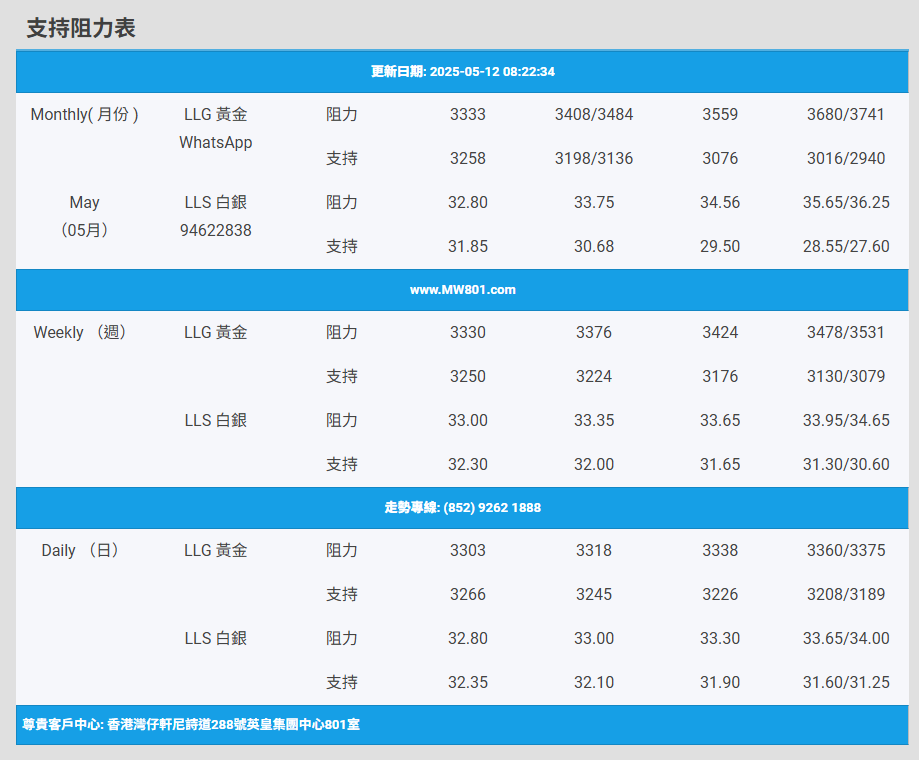This screenshot has height=760, width=919.
Task: Click the cell reading 33.65/34.00
Action: pyautogui.click(x=846, y=638)
